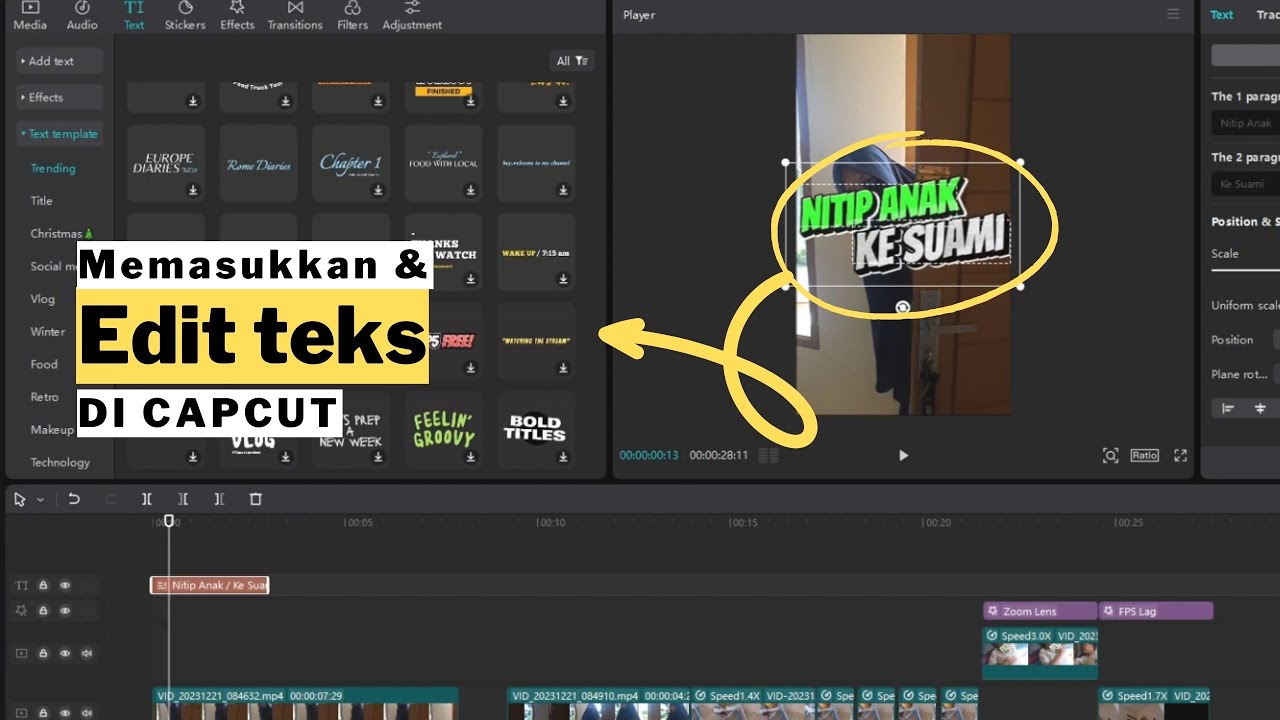Click the grayed-out redo arrow
The height and width of the screenshot is (720, 1280).
pyautogui.click(x=111, y=499)
